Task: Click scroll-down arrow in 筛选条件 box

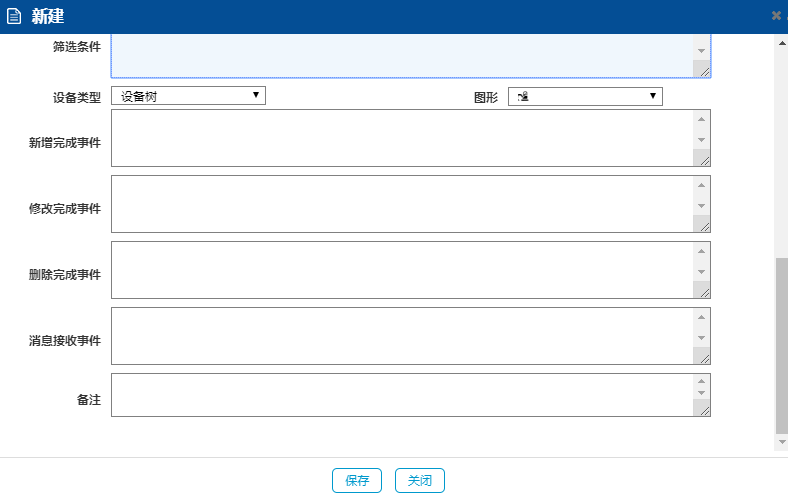Action: 702,50
